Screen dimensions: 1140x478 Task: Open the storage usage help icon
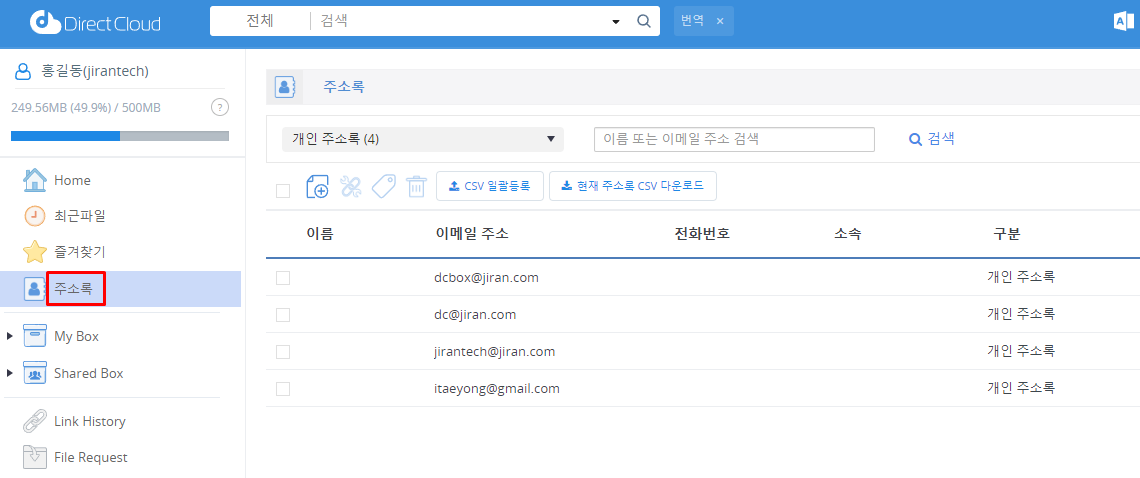tap(220, 107)
